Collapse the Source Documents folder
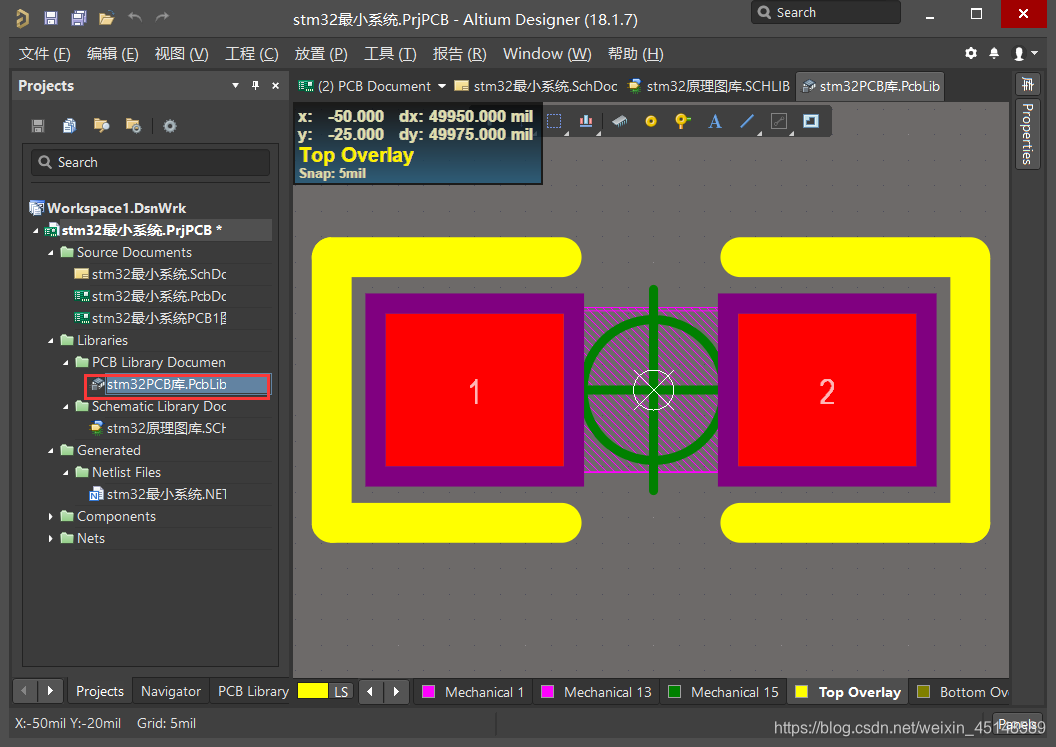Image resolution: width=1056 pixels, height=747 pixels. [x=51, y=253]
